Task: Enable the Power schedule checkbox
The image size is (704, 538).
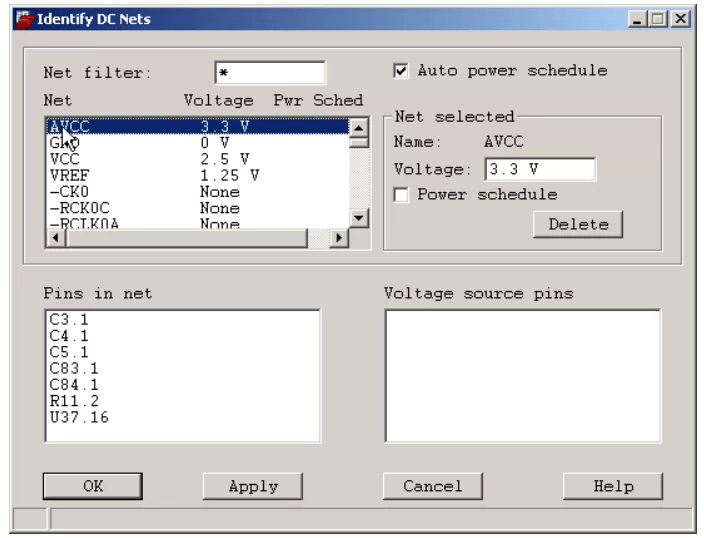Action: click(x=401, y=194)
